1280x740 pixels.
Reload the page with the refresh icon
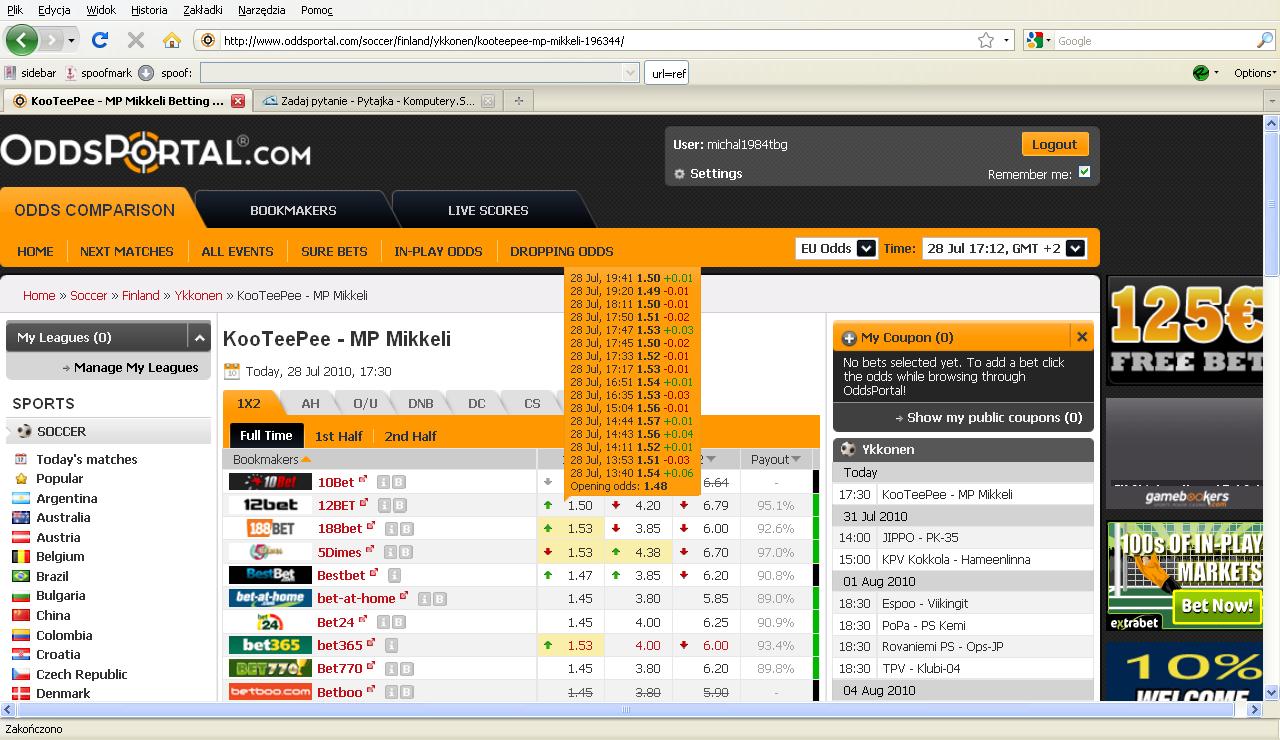click(x=100, y=40)
